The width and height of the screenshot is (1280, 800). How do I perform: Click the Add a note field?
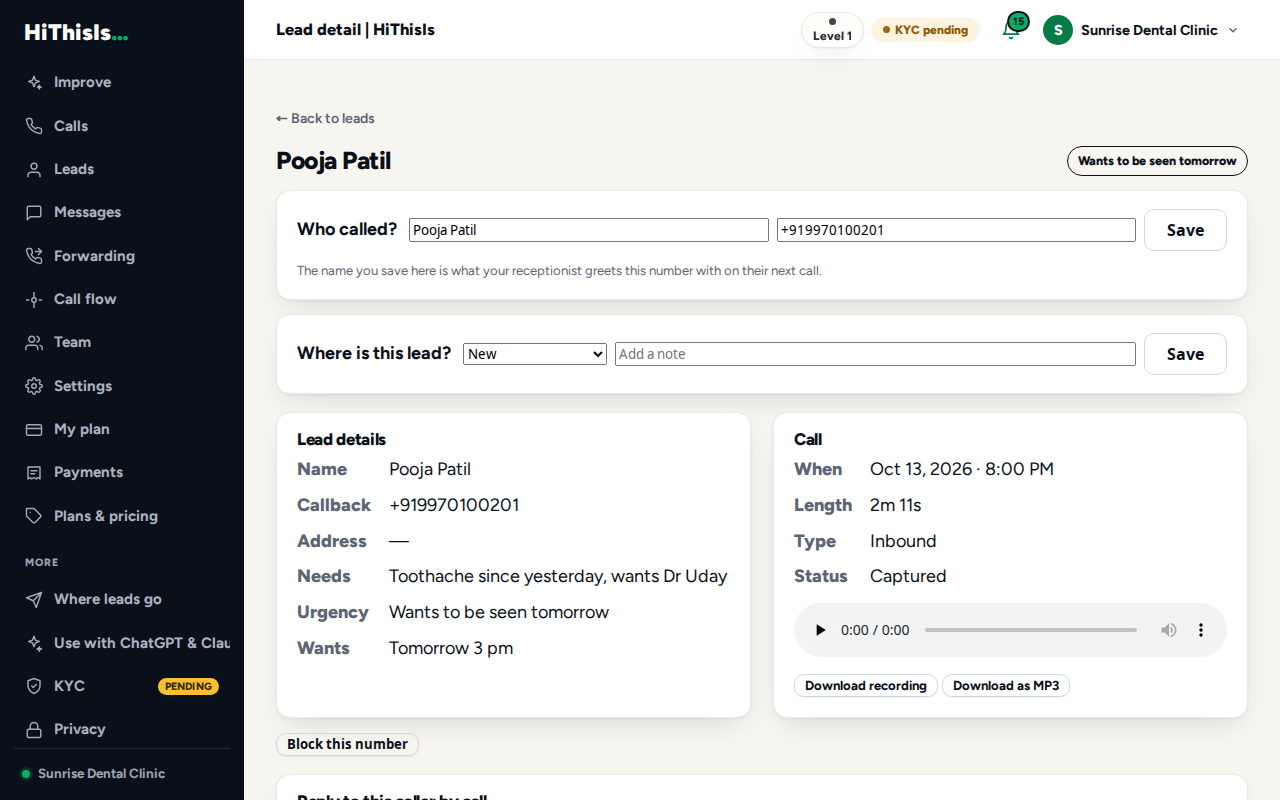(875, 354)
